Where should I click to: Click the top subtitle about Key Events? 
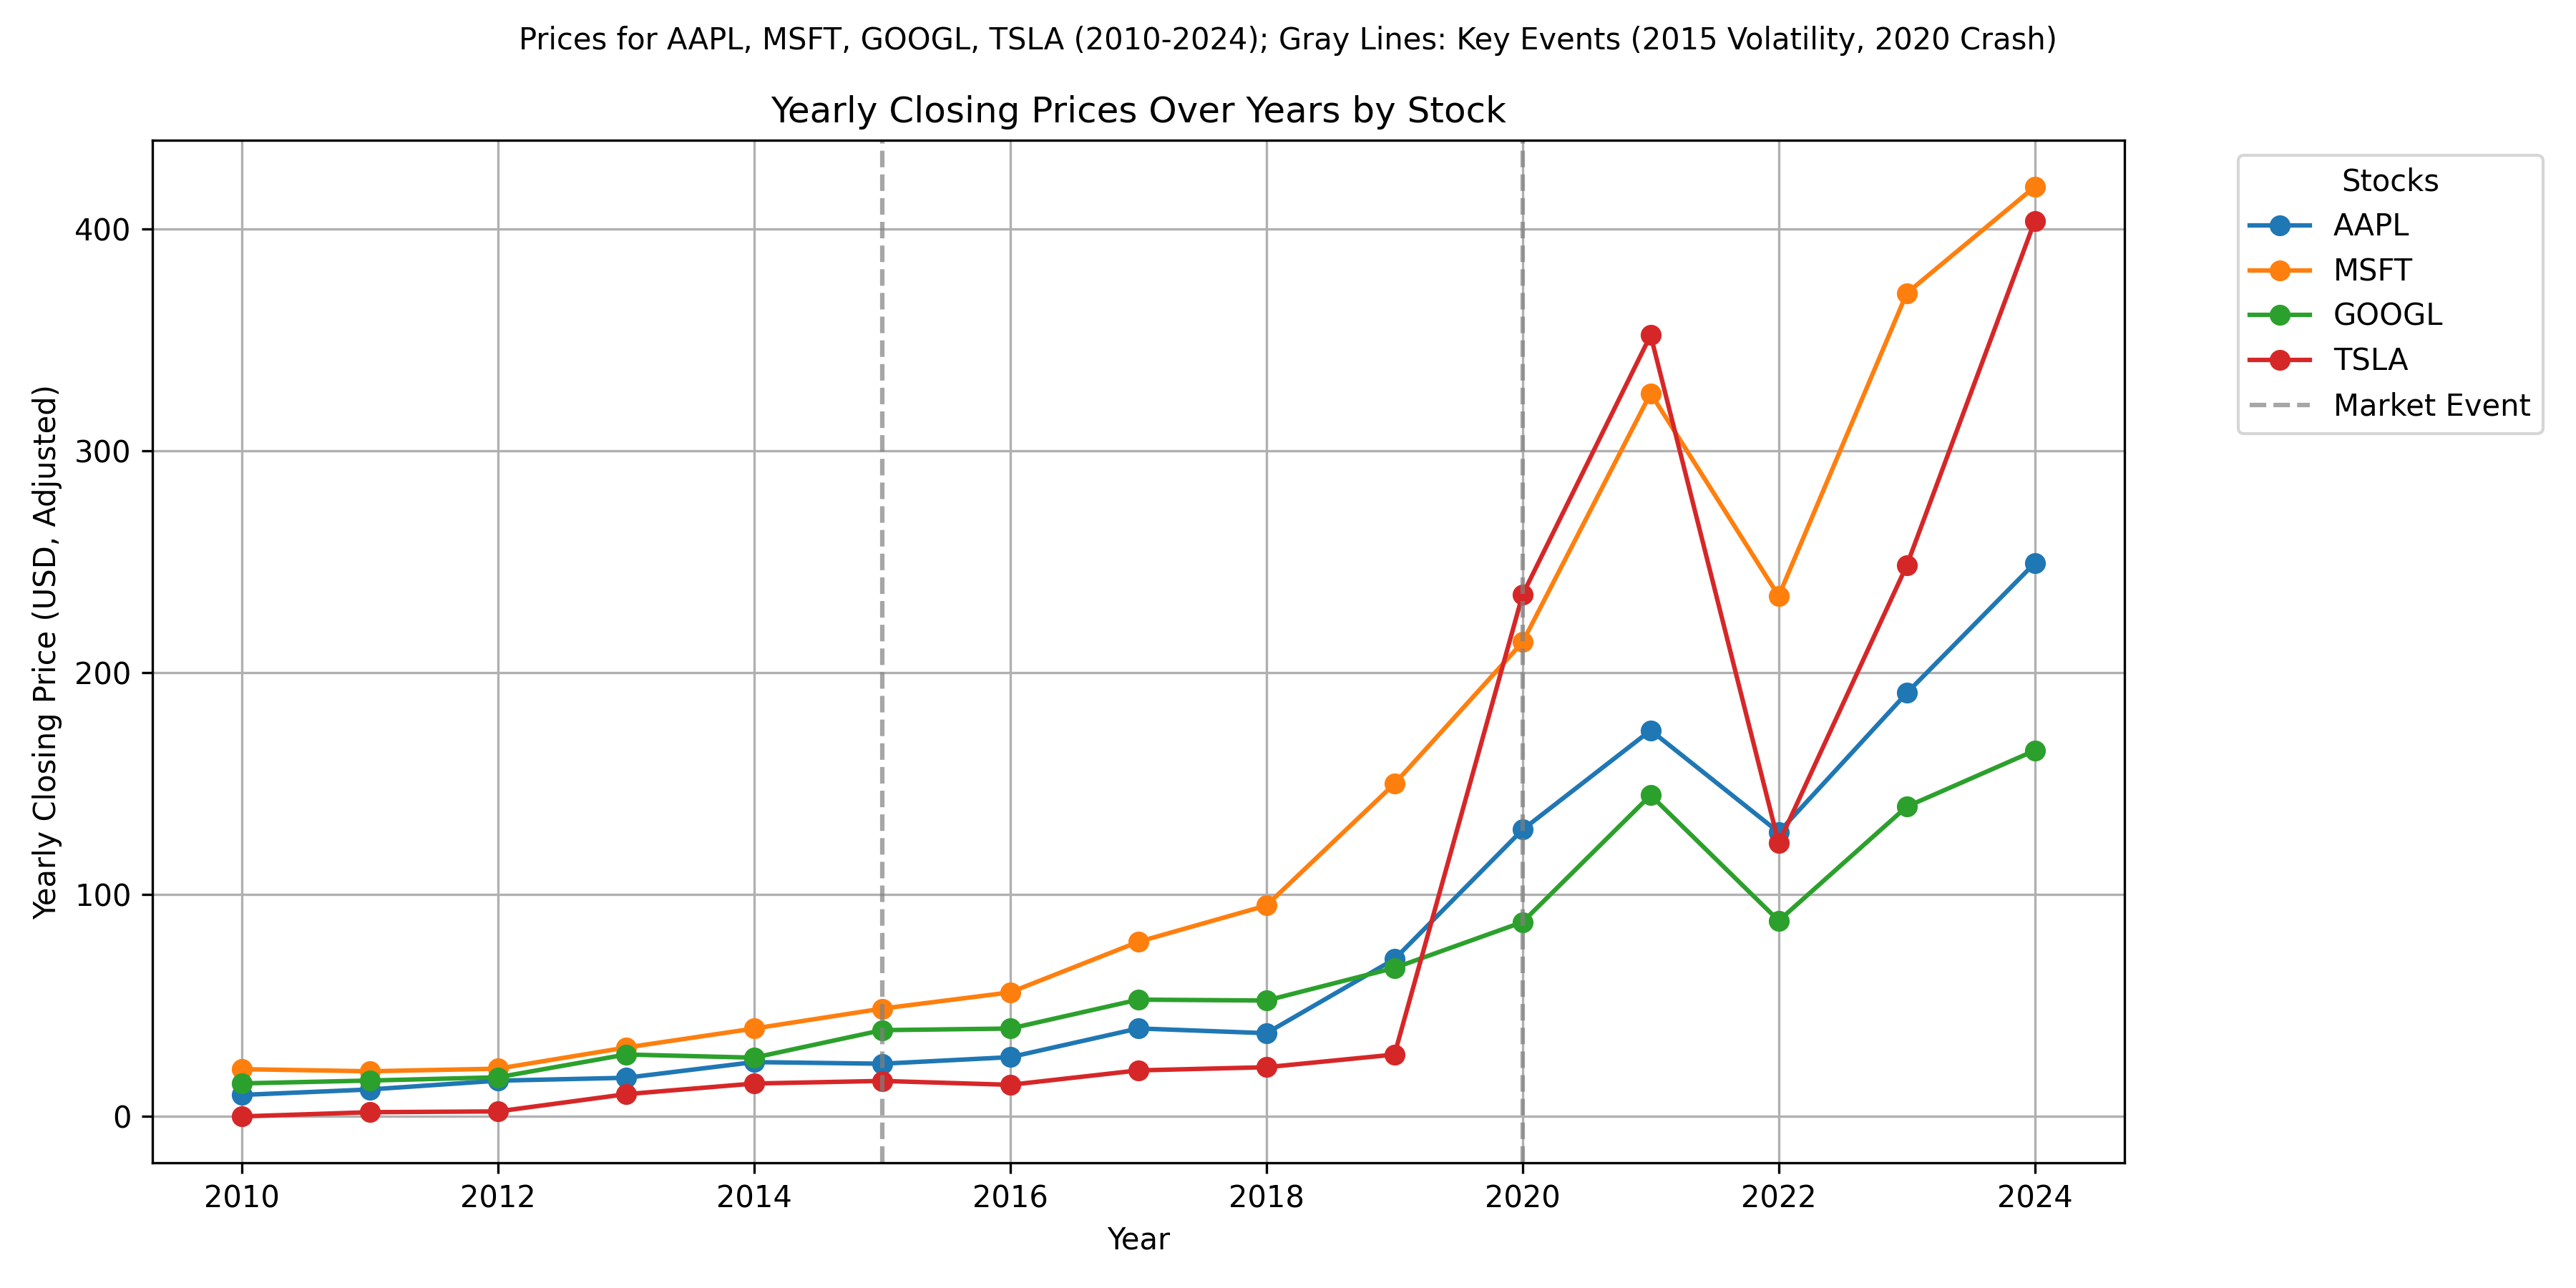pos(1287,39)
